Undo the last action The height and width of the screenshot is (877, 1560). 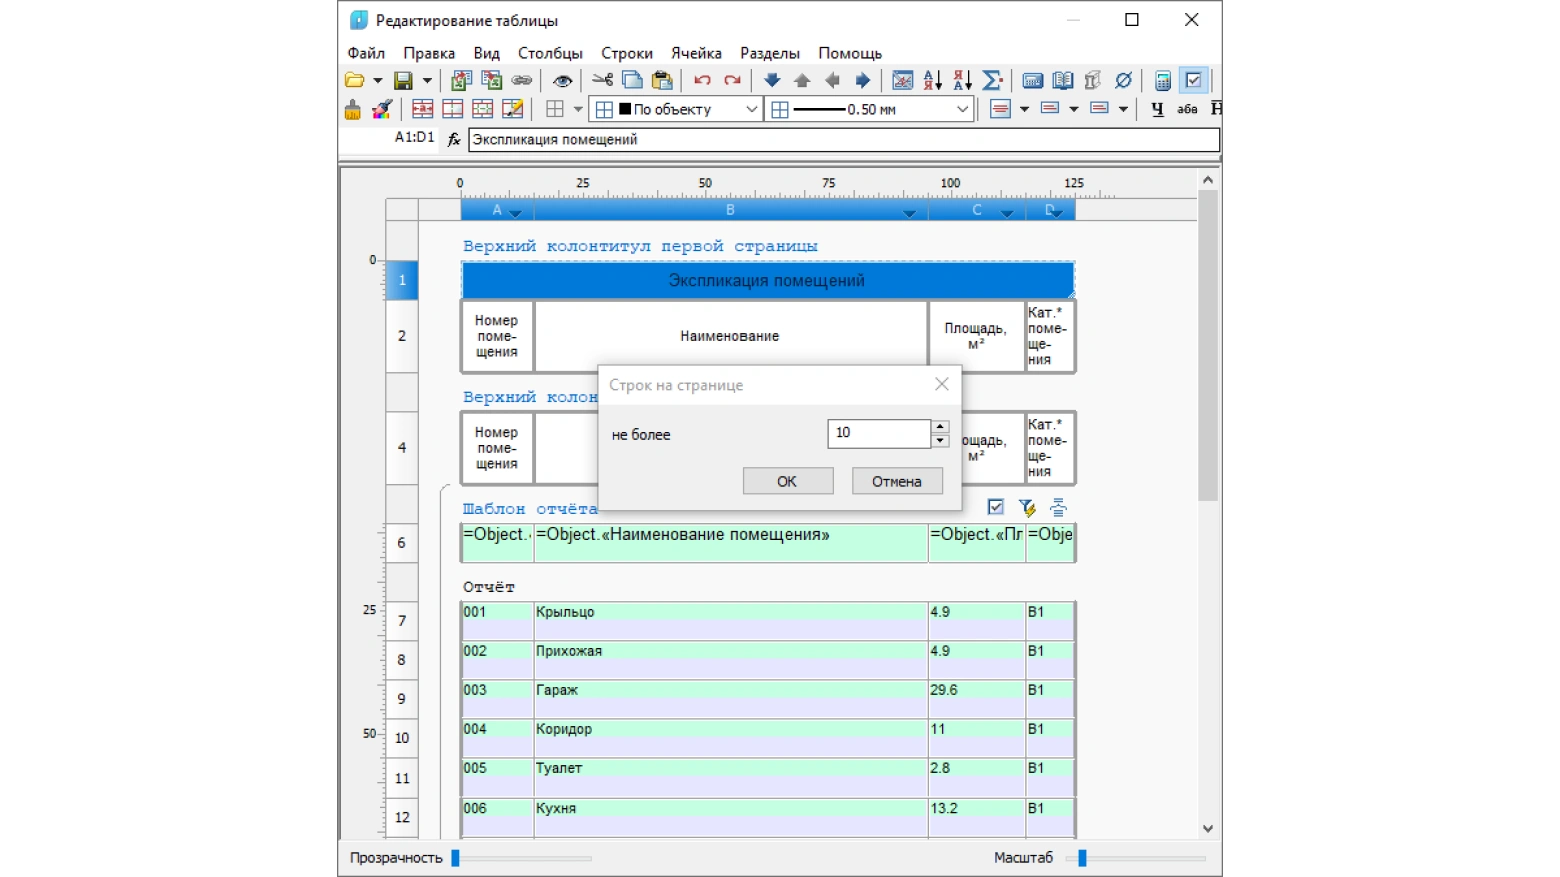pyautogui.click(x=702, y=80)
